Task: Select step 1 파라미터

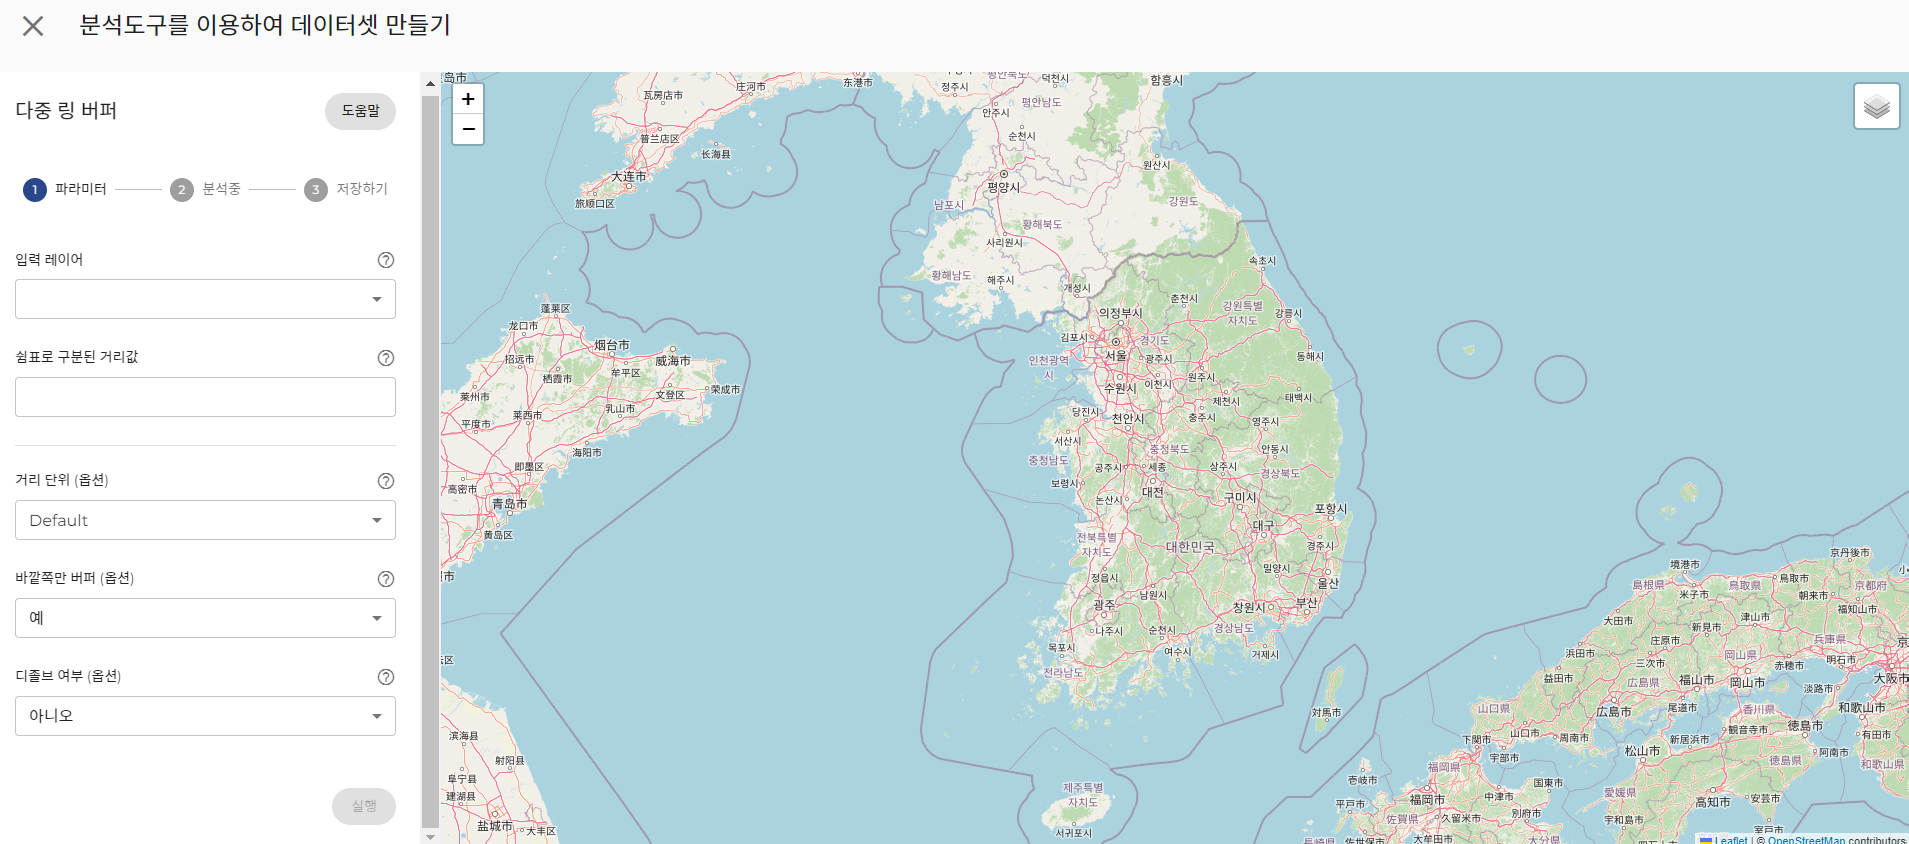Action: pyautogui.click(x=66, y=189)
